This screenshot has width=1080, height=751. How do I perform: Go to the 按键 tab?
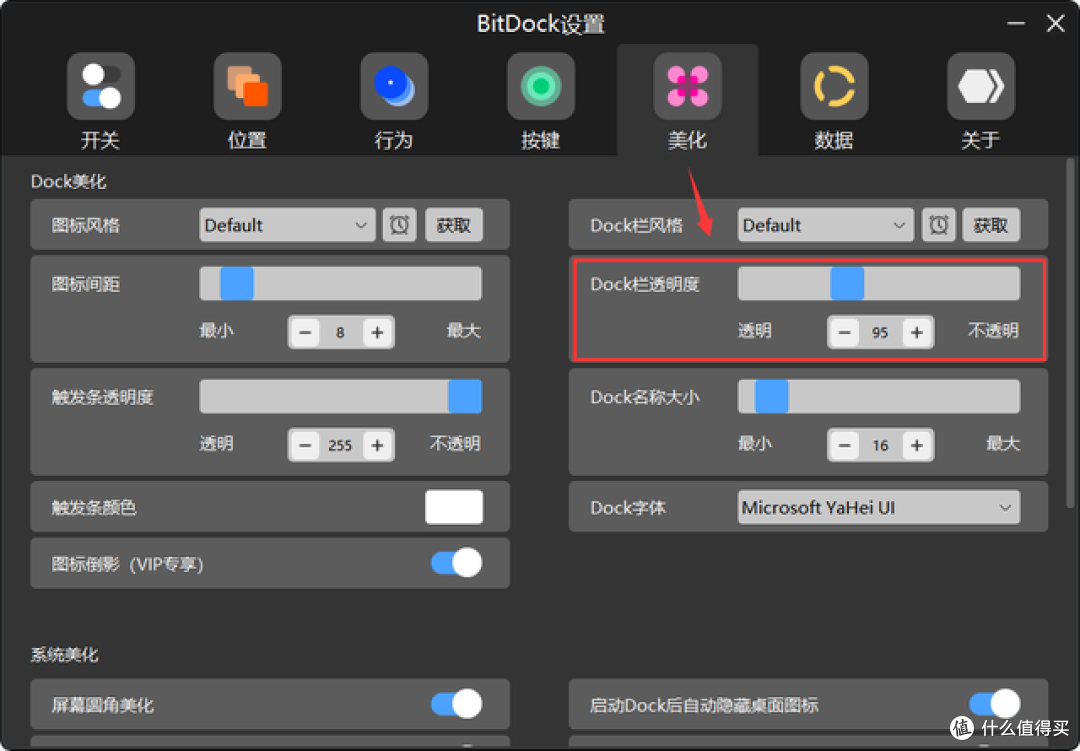(x=541, y=102)
